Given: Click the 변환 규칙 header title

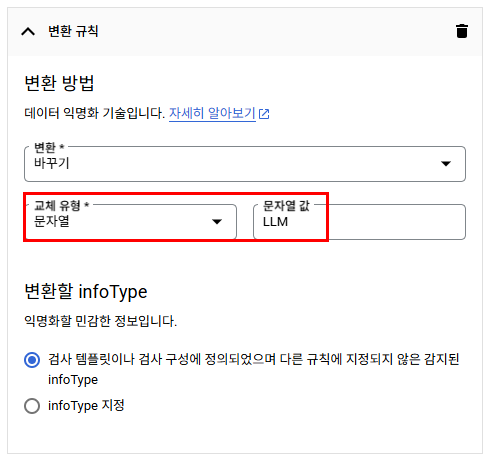Looking at the screenshot, I should pos(73,31).
